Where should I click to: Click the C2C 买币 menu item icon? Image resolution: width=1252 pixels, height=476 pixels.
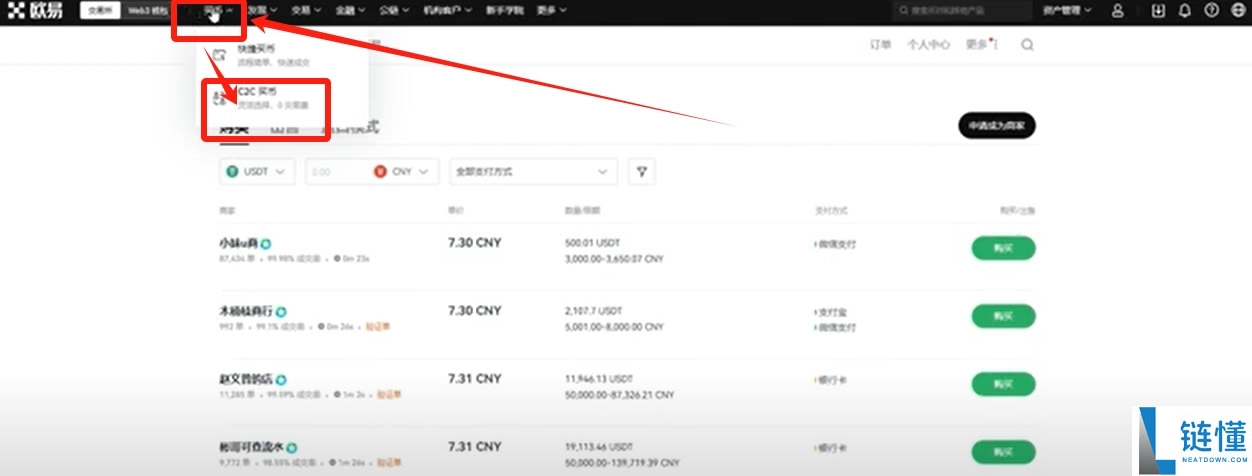[220, 97]
